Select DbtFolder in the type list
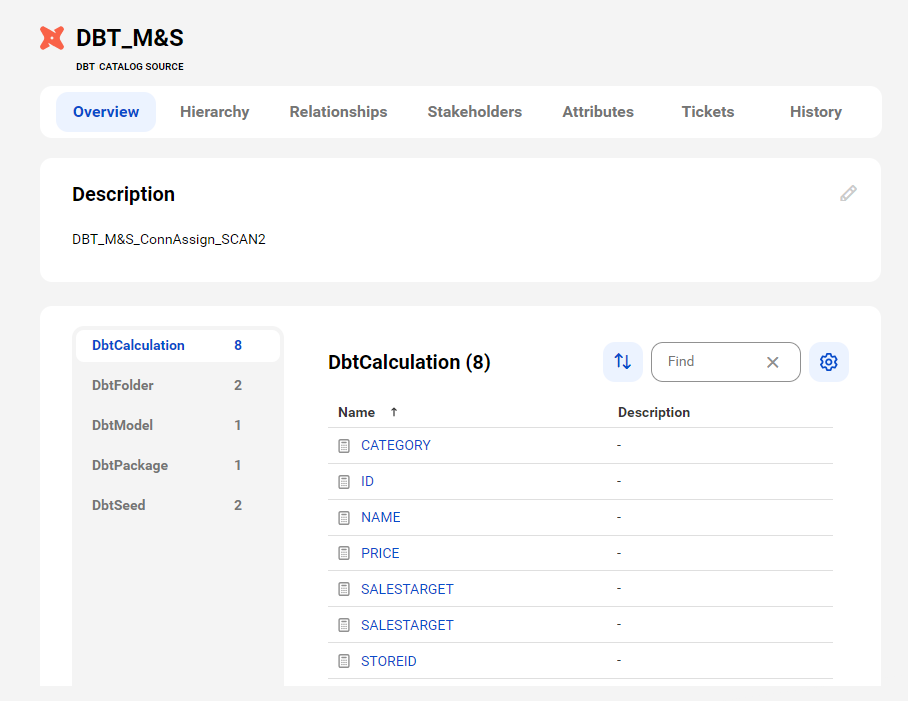 [x=178, y=386]
